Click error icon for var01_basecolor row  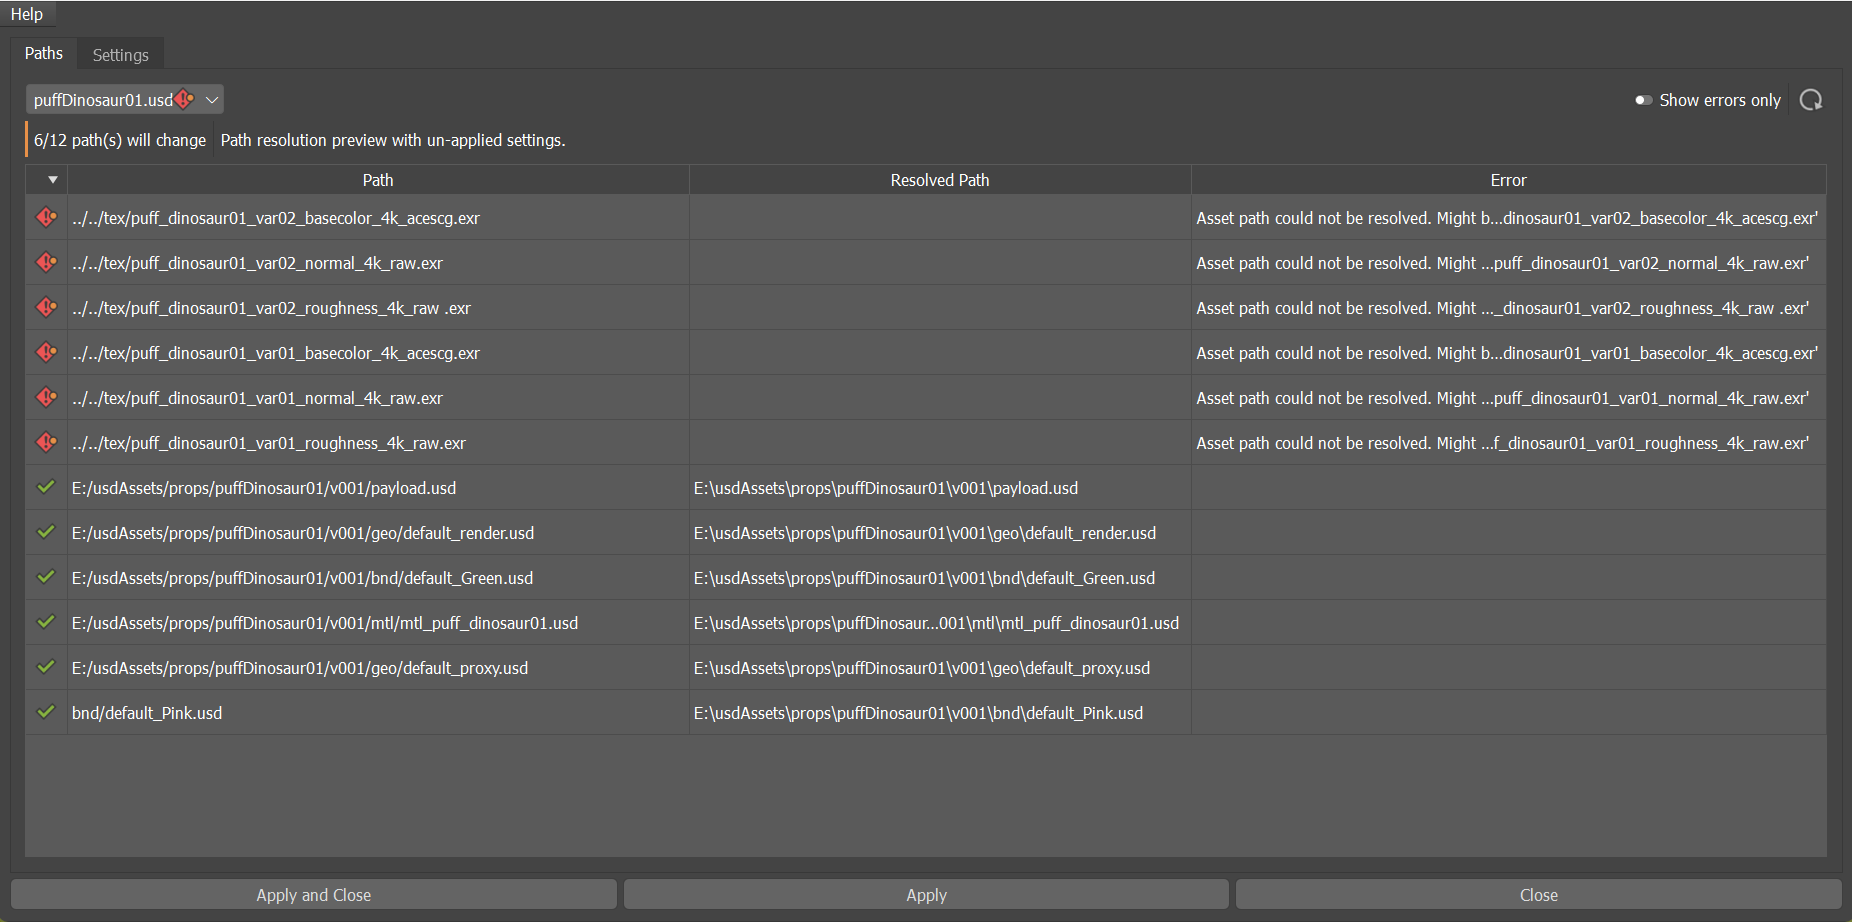coord(46,352)
